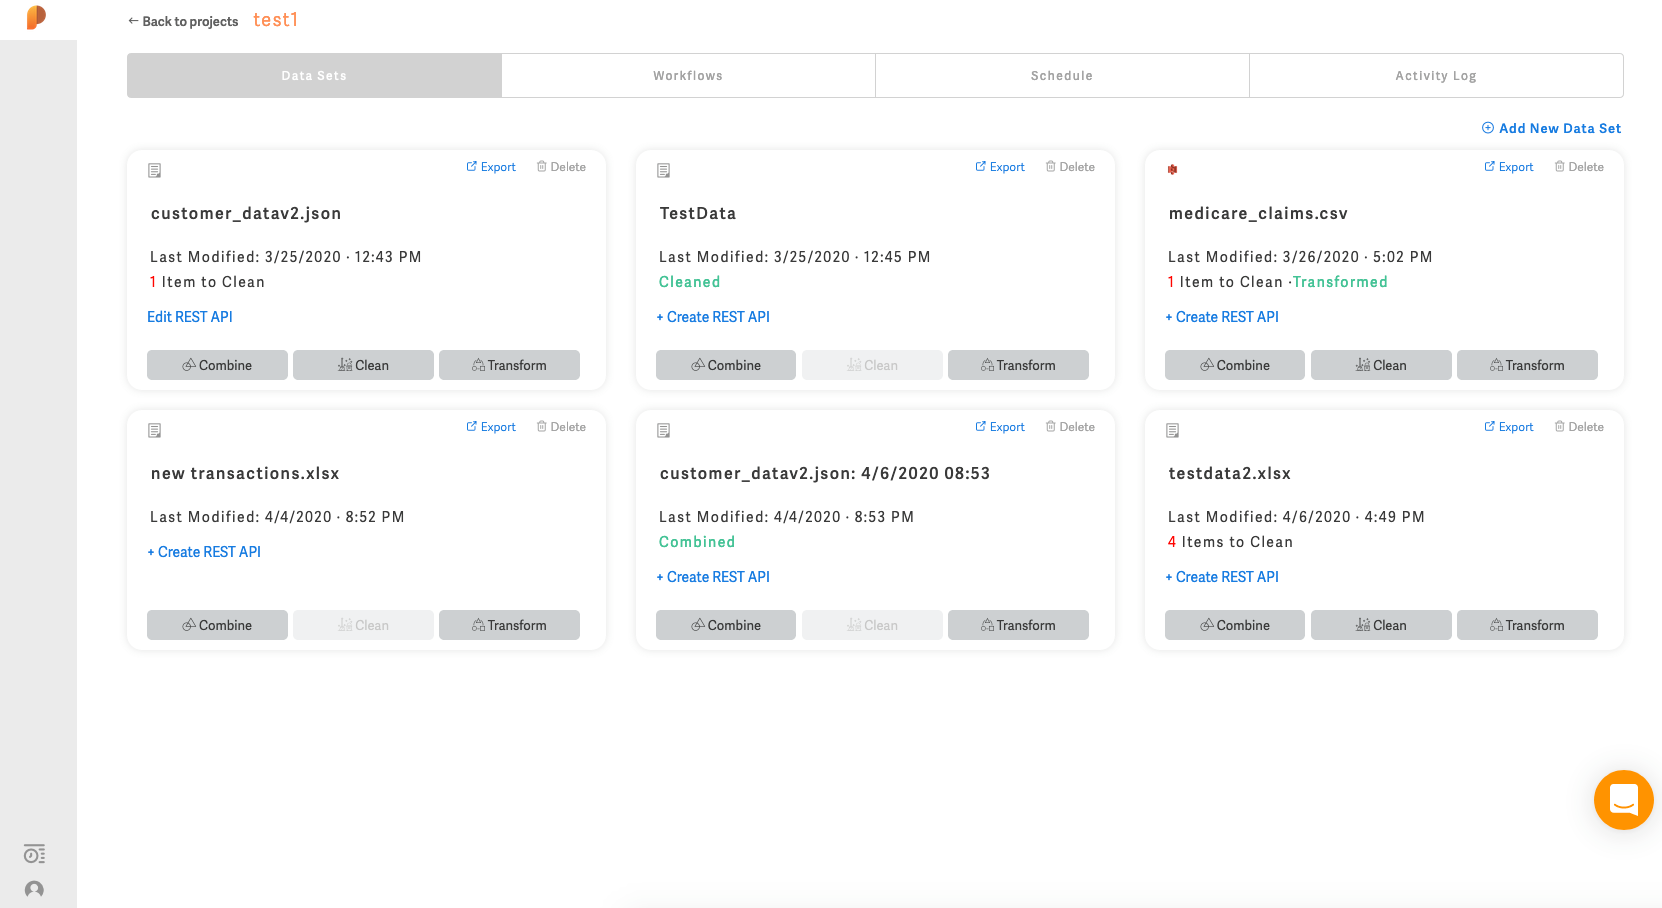The height and width of the screenshot is (908, 1662).
Task: Clean the customer_datav2.json data set
Action: [363, 365]
